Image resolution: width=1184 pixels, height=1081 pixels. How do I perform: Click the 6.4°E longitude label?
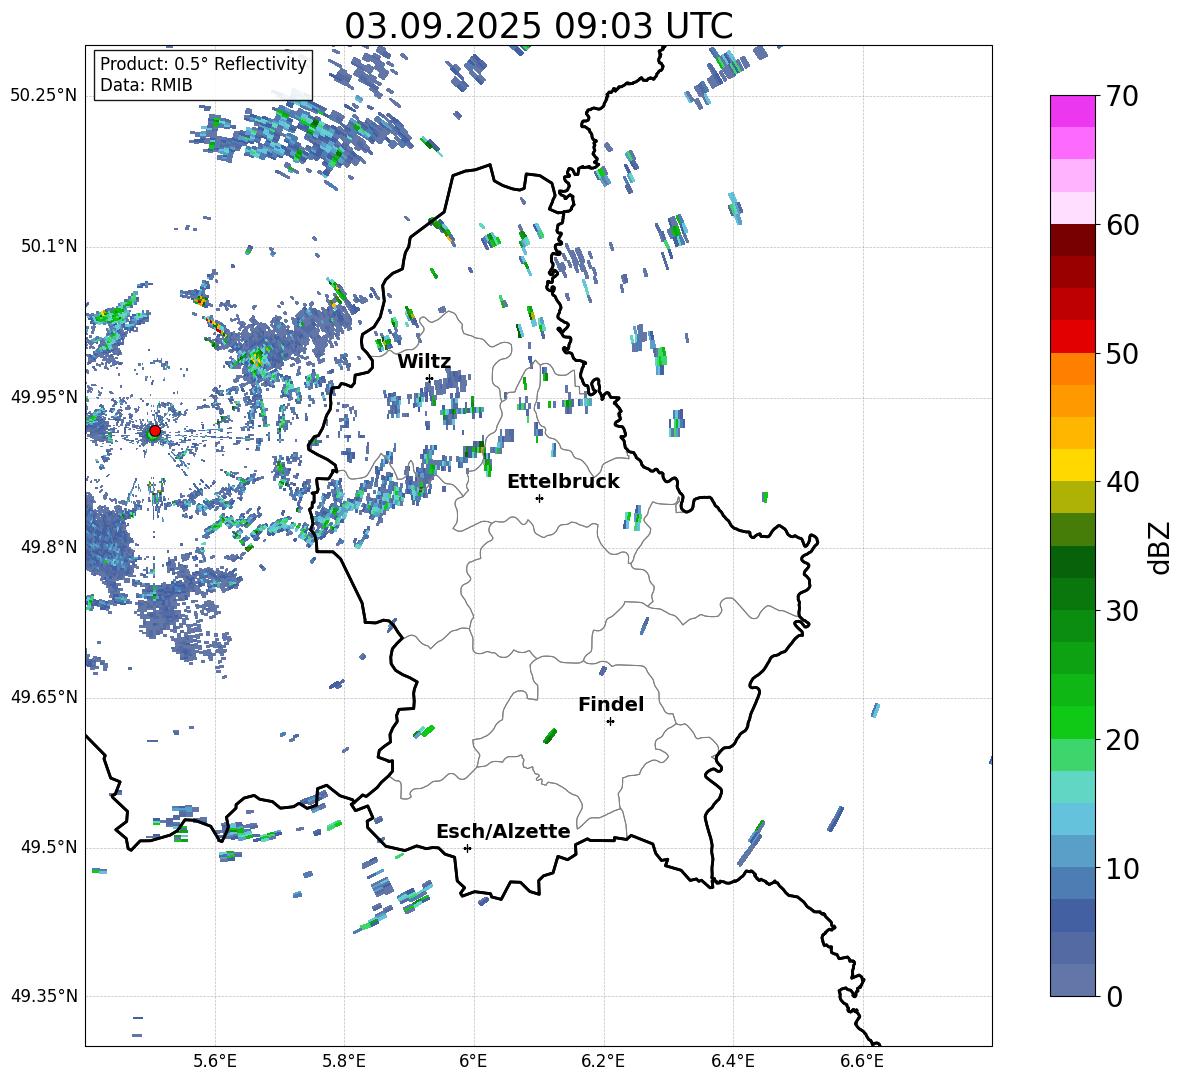click(732, 1061)
